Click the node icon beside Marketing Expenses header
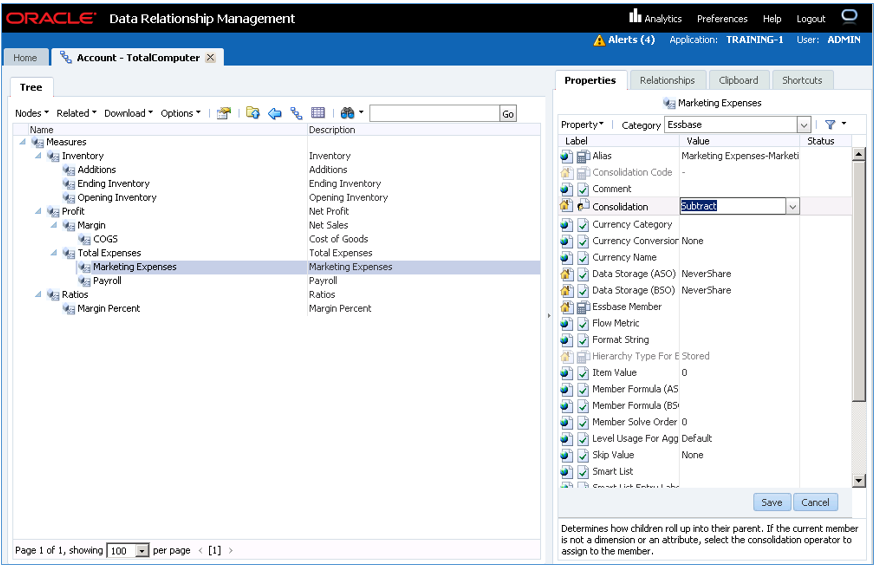 669,103
